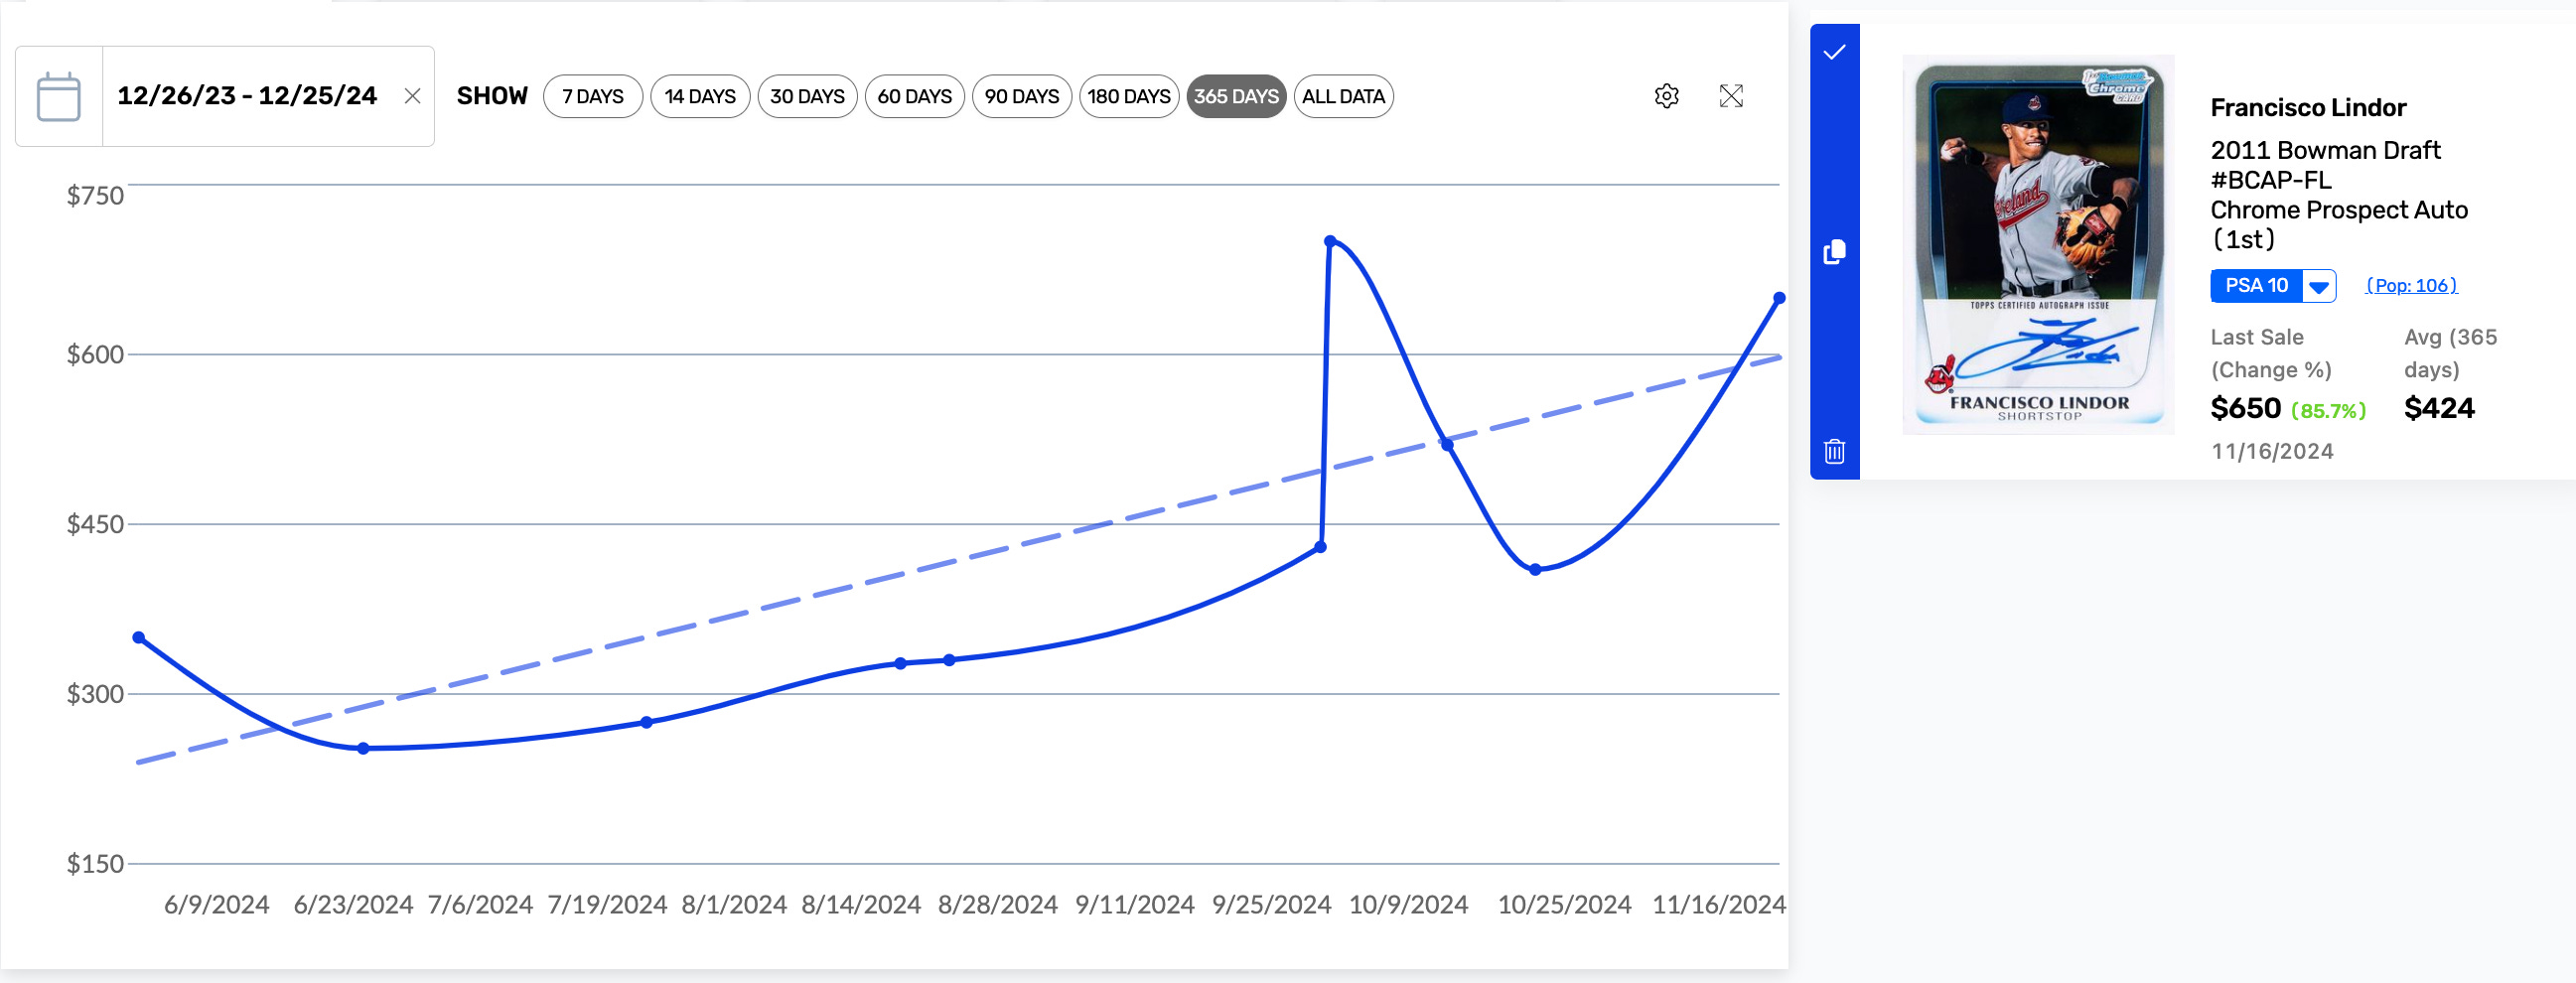Toggle the card's checkmark selection
Viewport: 2576px width, 983px height.
pos(1834,52)
